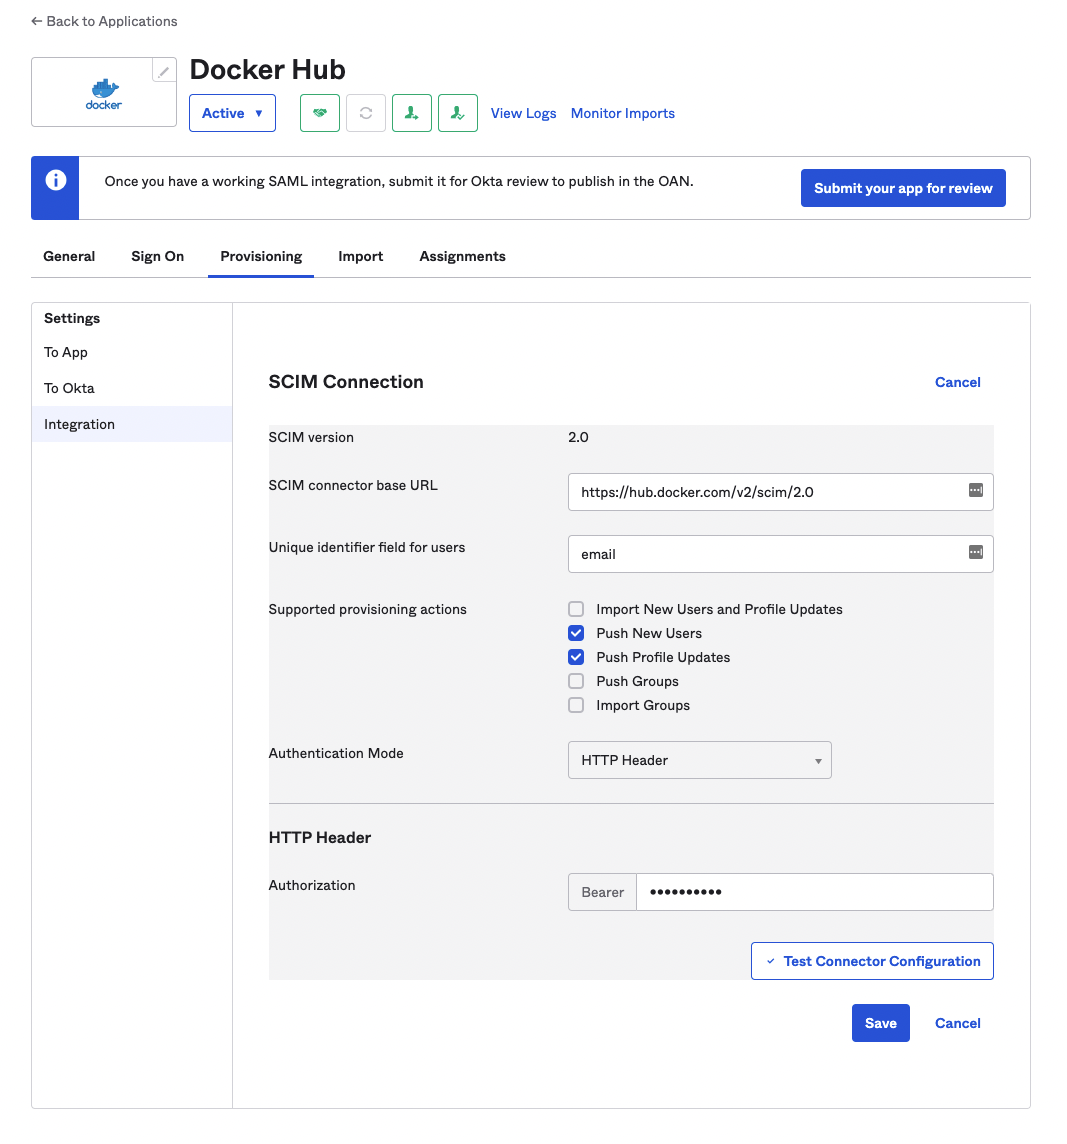The width and height of the screenshot is (1067, 1144).
Task: Switch to the General tab
Action: click(69, 256)
